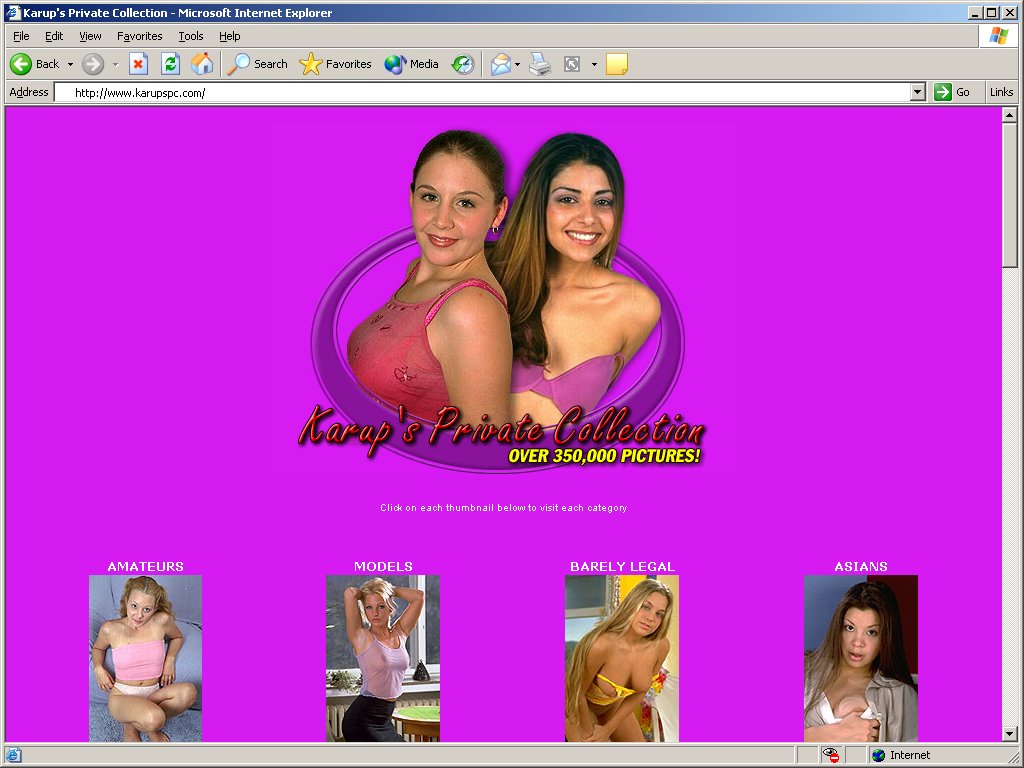This screenshot has width=1024, height=768.
Task: Maximize the Internet Explorer window
Action: click(991, 12)
